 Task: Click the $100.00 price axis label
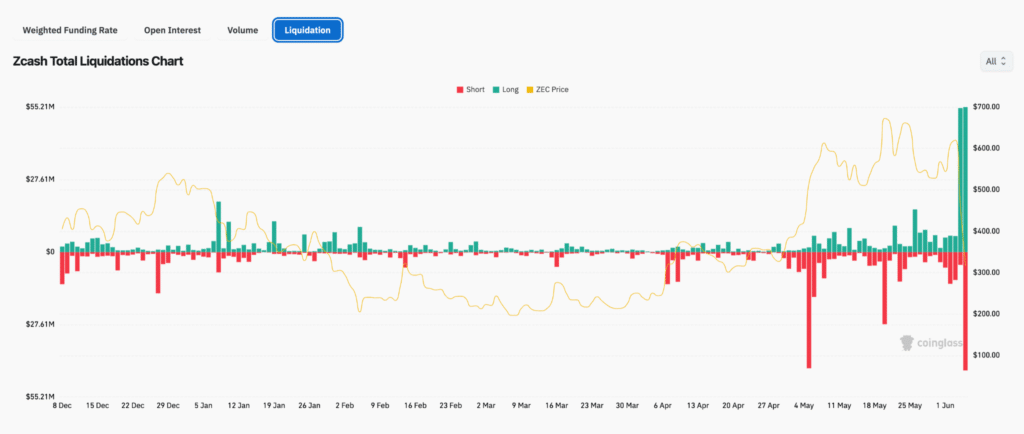[986, 355]
